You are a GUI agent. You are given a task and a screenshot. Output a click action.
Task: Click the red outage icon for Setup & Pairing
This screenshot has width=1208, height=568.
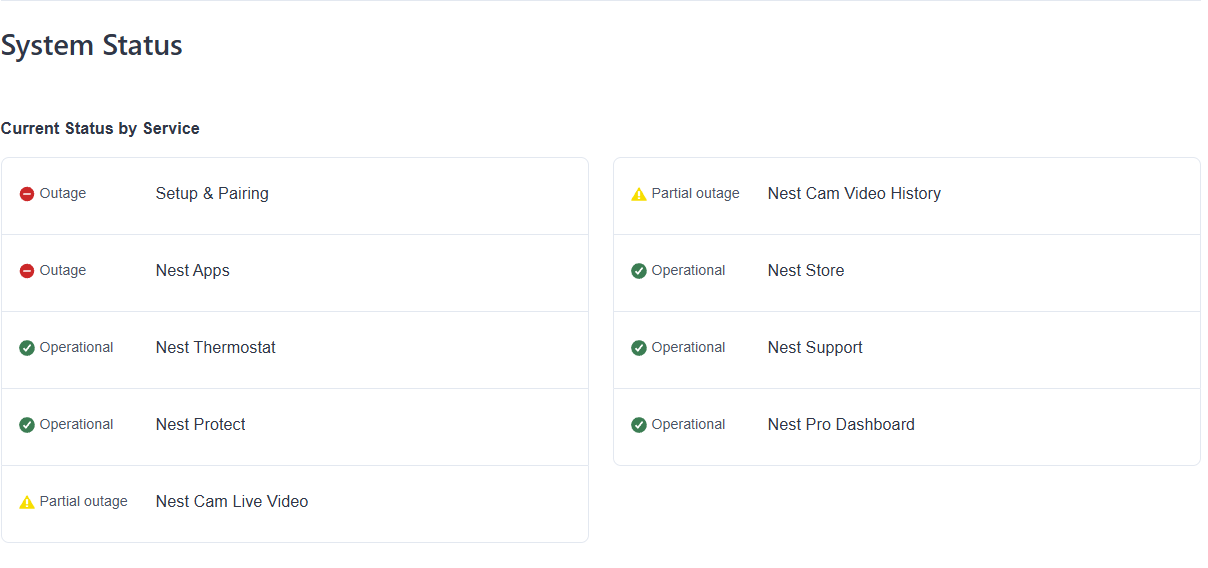coord(27,194)
